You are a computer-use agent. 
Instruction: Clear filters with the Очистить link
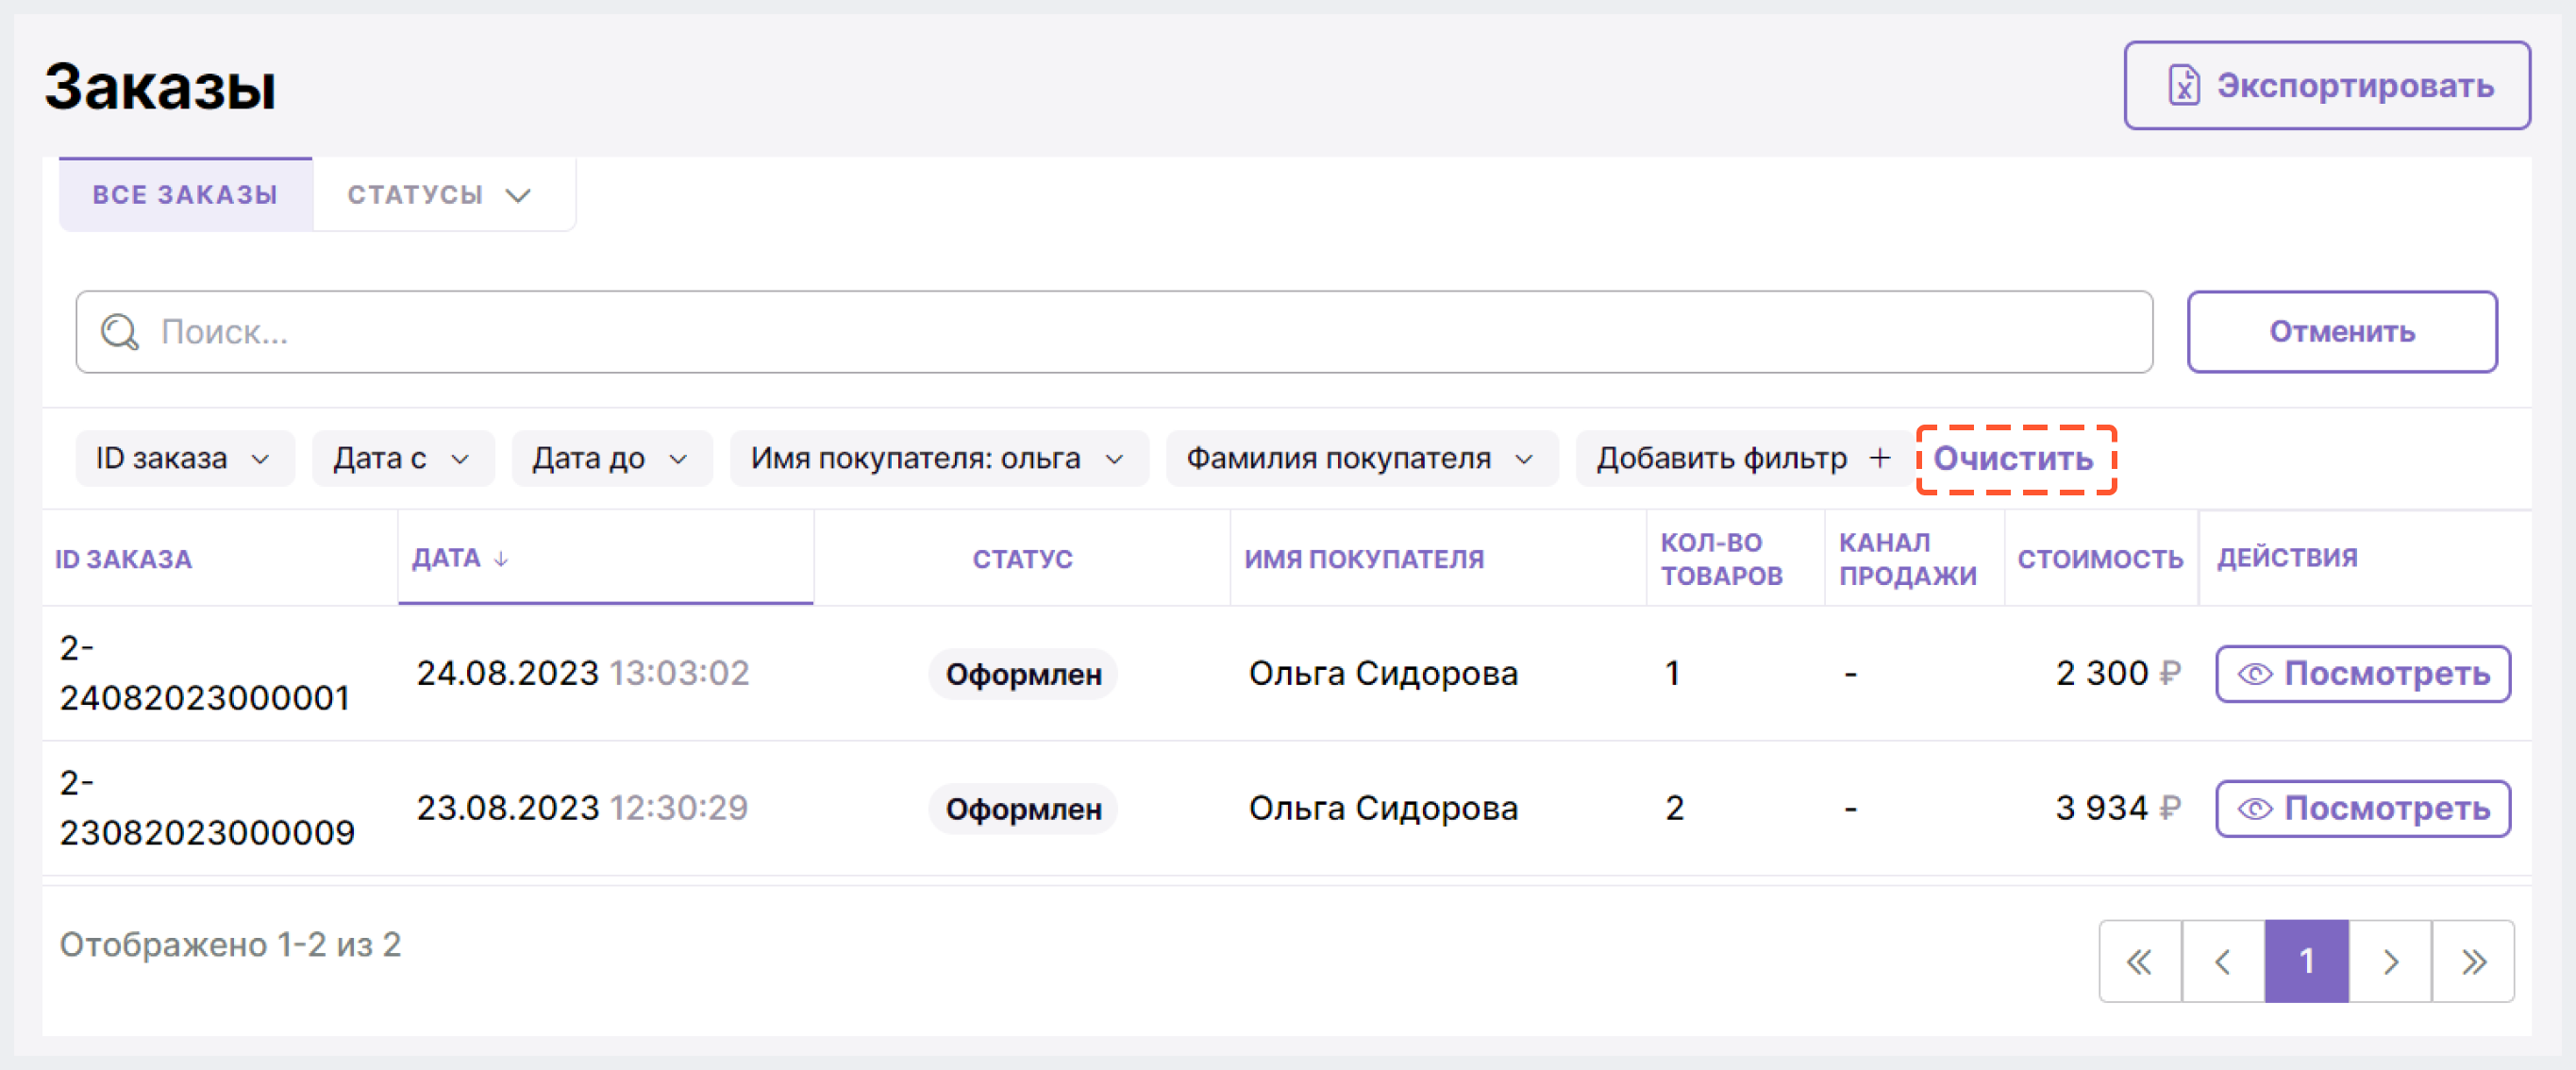click(x=2014, y=459)
